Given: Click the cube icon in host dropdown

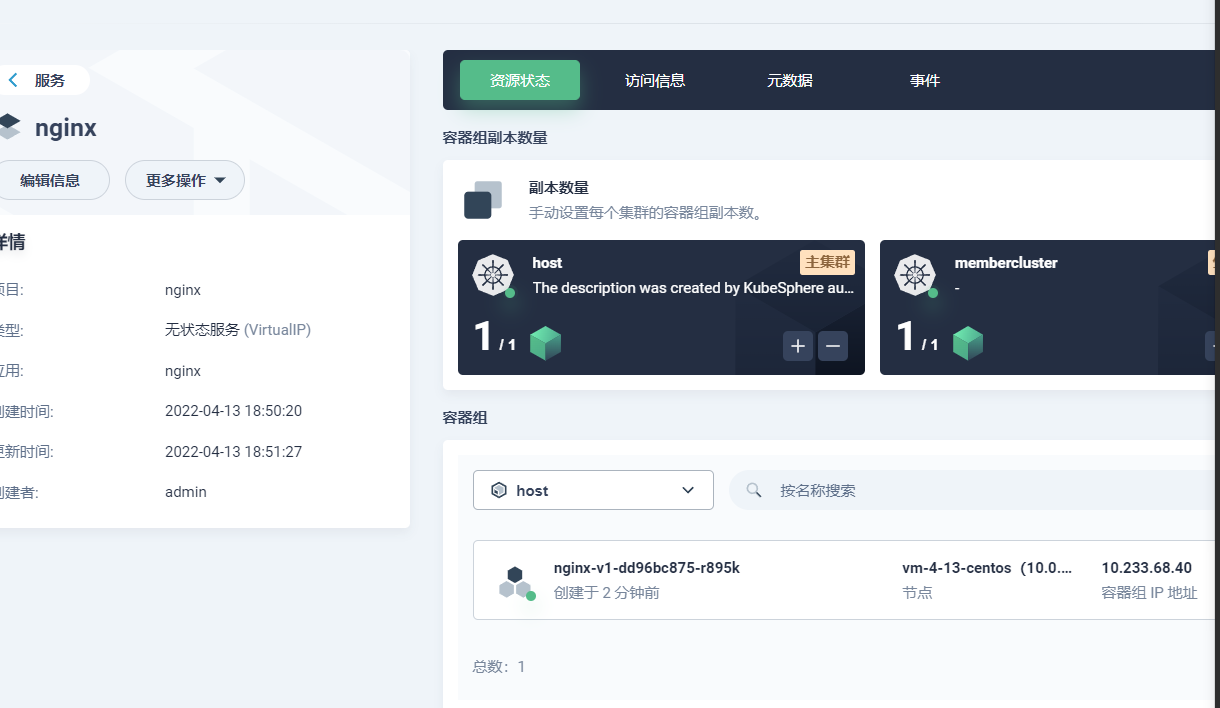Looking at the screenshot, I should coord(499,490).
